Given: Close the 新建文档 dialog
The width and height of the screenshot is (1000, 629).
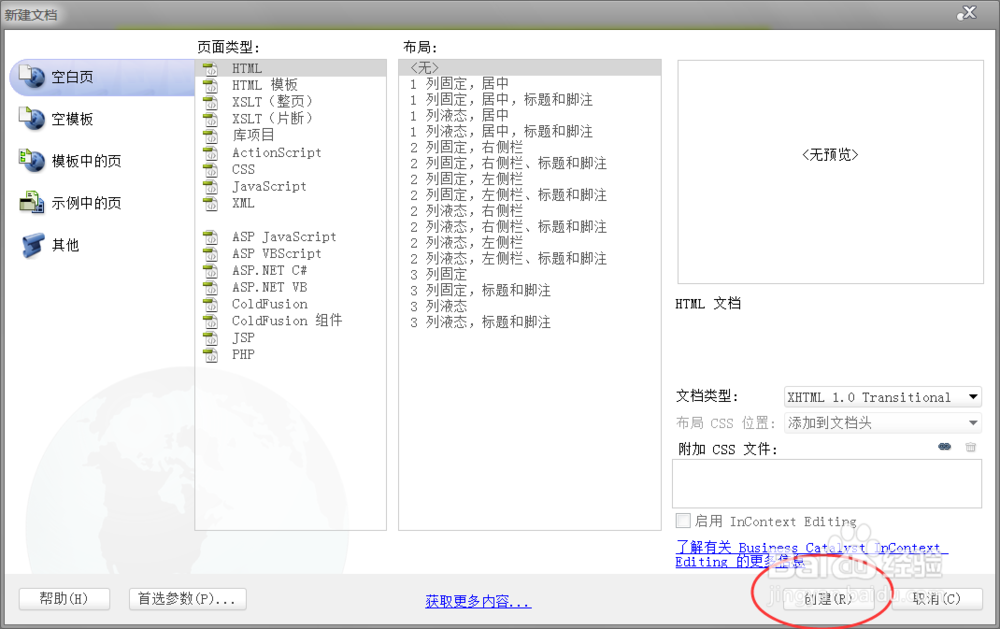Looking at the screenshot, I should click(967, 13).
